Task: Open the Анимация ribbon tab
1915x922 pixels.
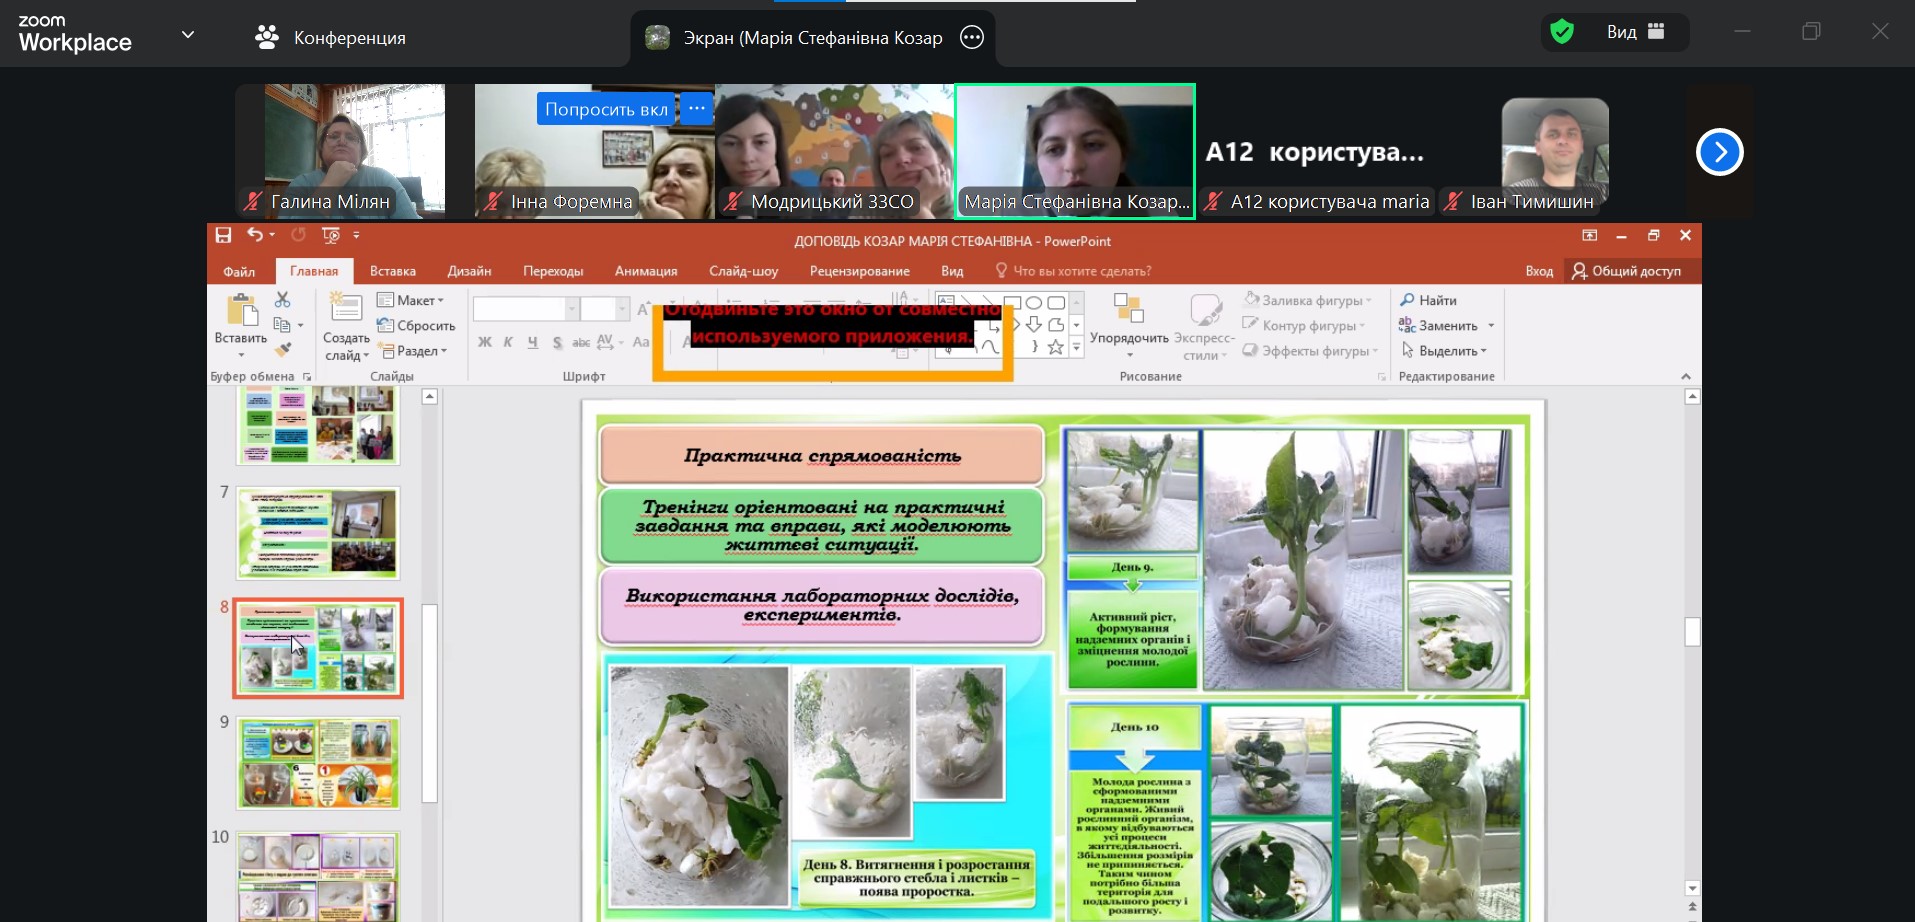Action: (x=645, y=271)
